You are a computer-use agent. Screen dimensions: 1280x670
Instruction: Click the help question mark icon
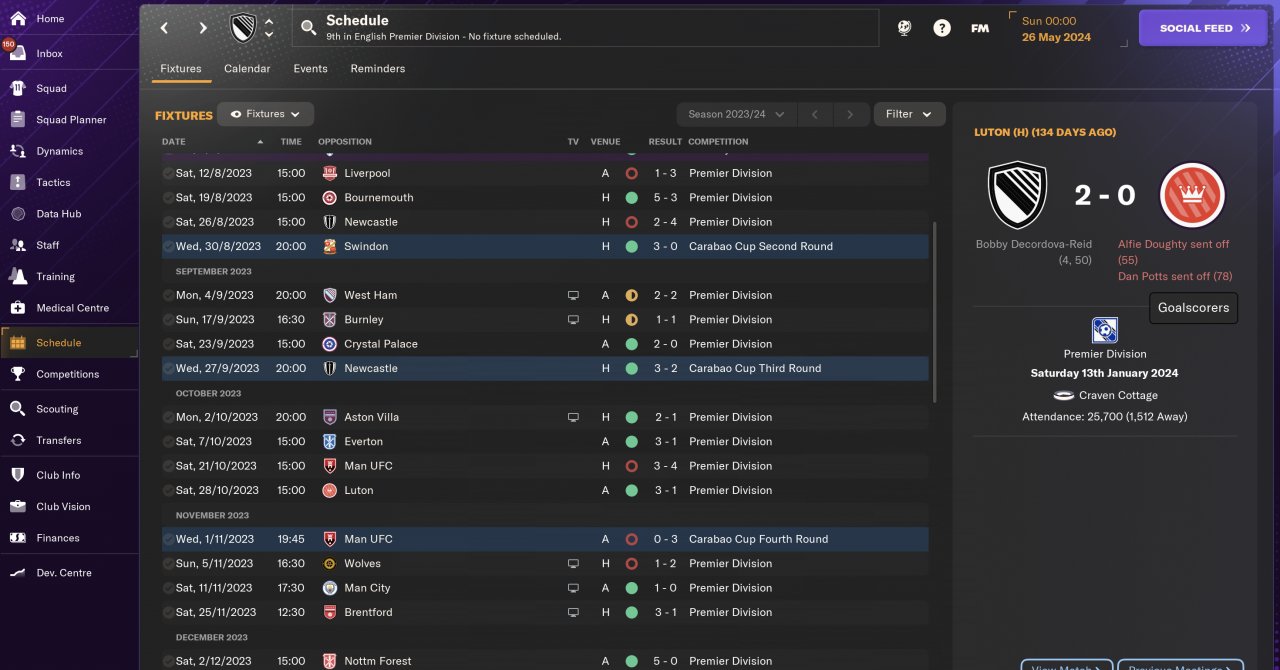(x=942, y=28)
